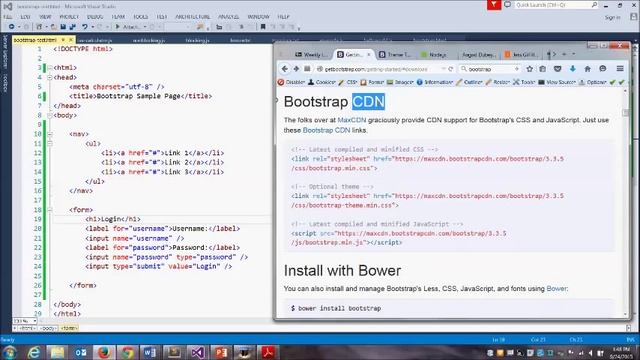Open Chrome from the taskbar
The width and height of the screenshot is (640, 360).
127,352
